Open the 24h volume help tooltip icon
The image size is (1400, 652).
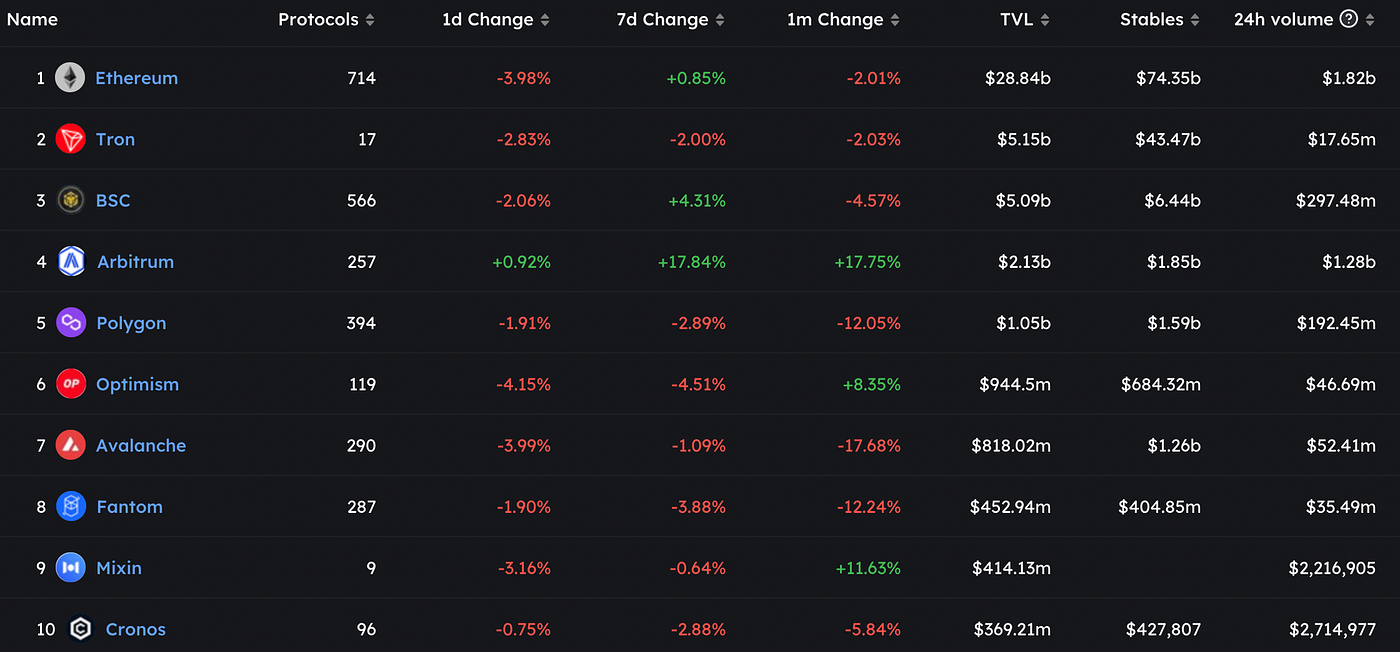(1349, 19)
